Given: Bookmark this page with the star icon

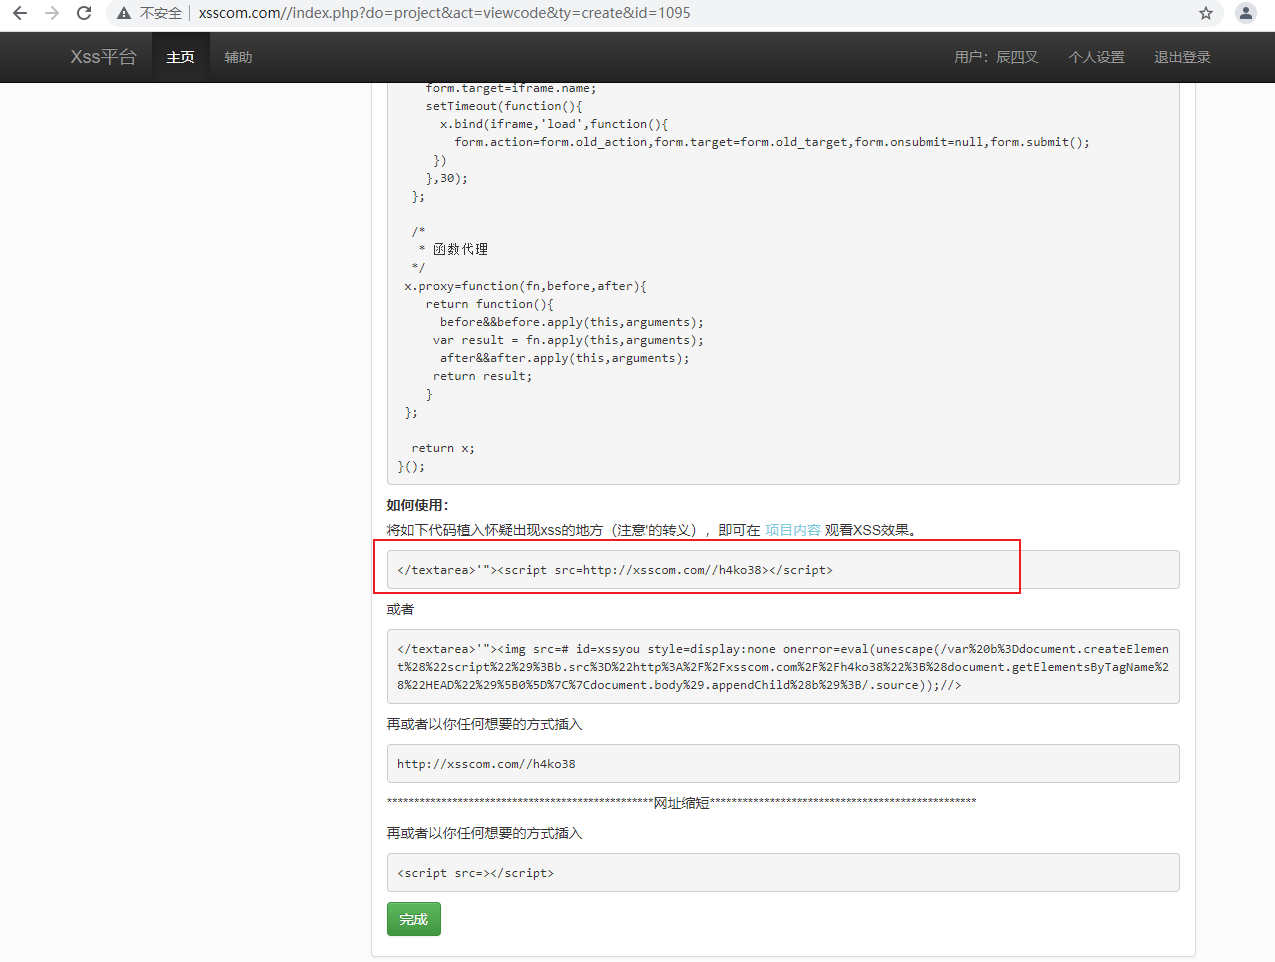Looking at the screenshot, I should tap(1206, 13).
